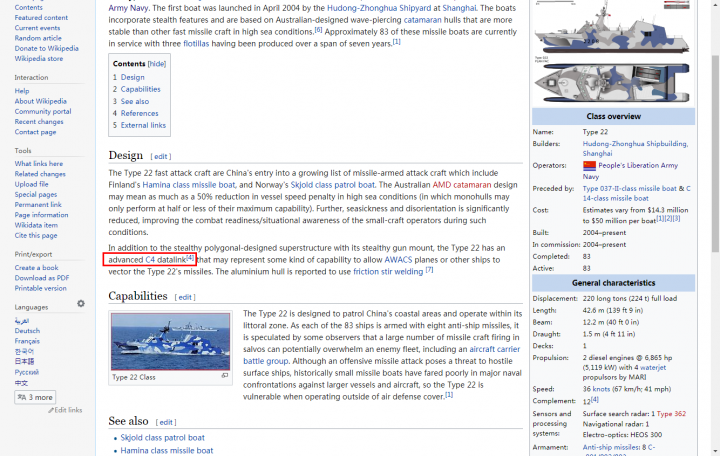This screenshot has width=720, height=456.
Task: Click the China flag icon beside Operators
Action: coord(589,165)
